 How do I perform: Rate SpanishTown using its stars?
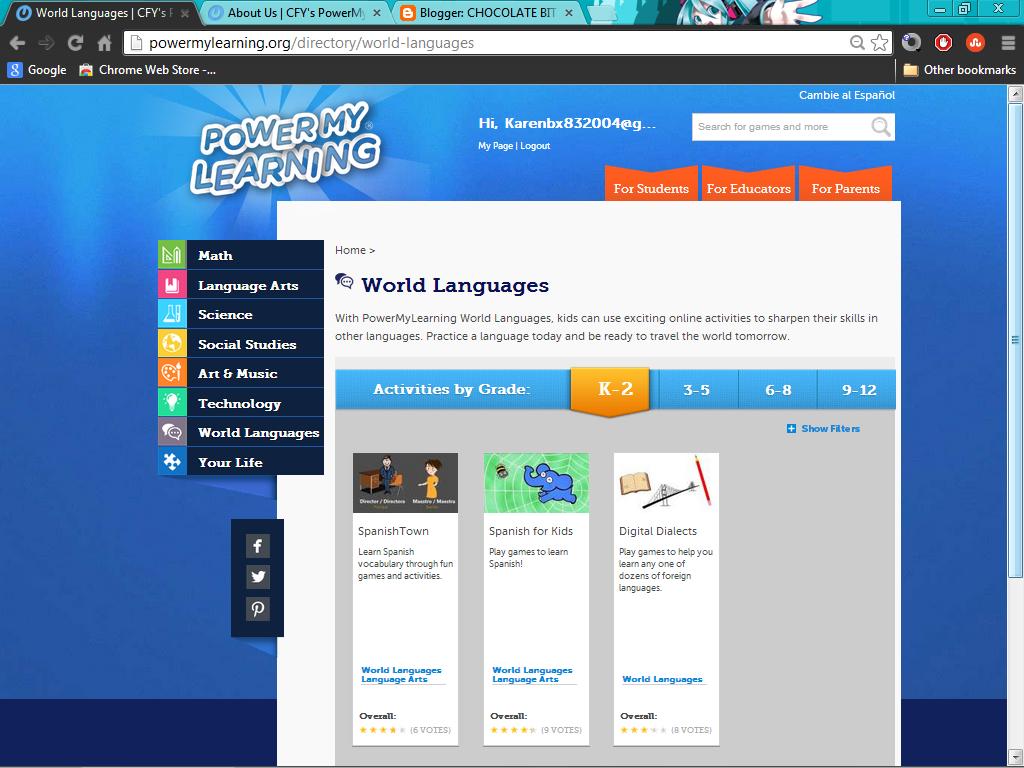click(x=383, y=730)
